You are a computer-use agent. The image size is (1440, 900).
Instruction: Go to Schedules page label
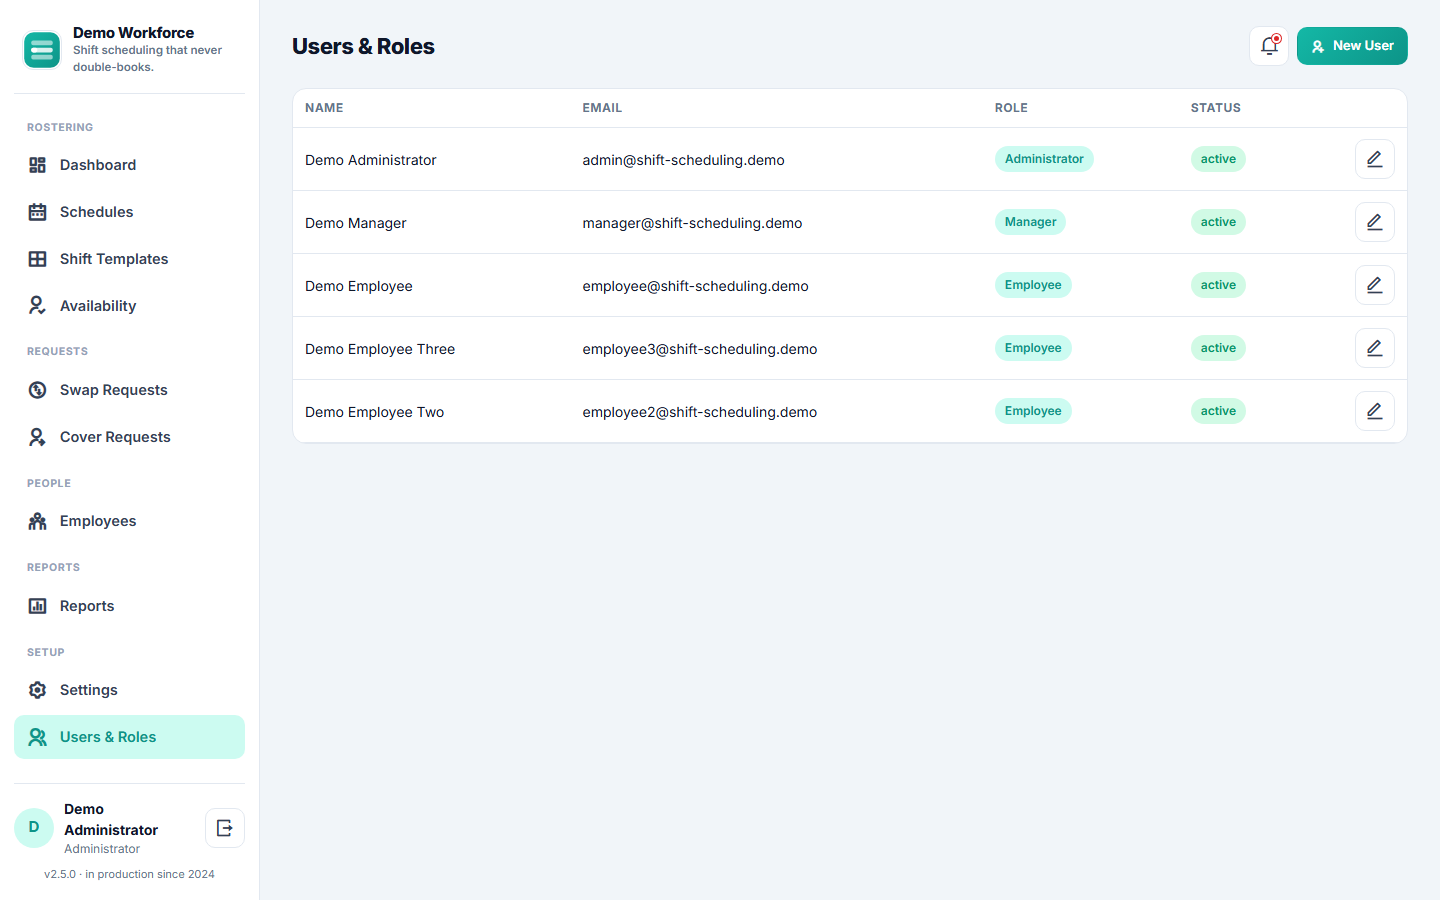pyautogui.click(x=96, y=212)
